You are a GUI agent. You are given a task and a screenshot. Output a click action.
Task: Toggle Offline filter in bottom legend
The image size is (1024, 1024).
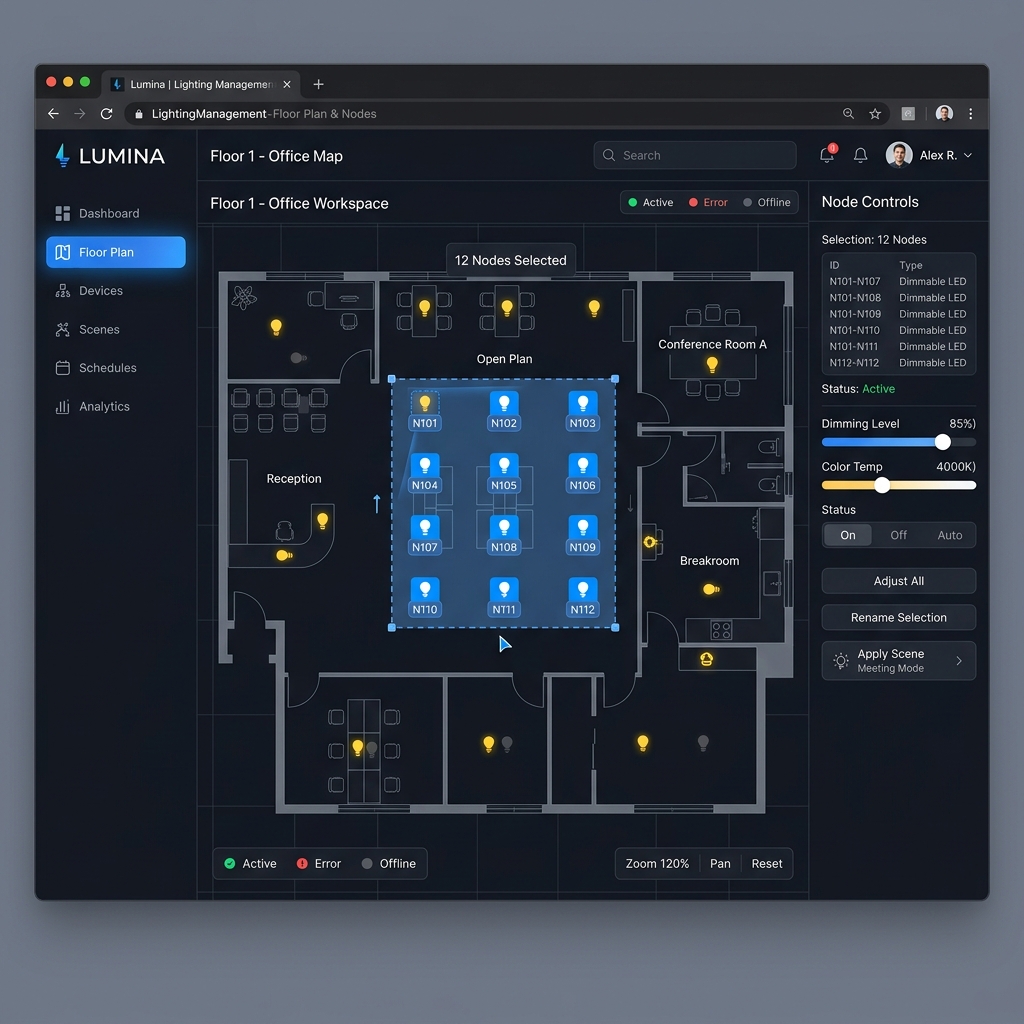[x=389, y=863]
